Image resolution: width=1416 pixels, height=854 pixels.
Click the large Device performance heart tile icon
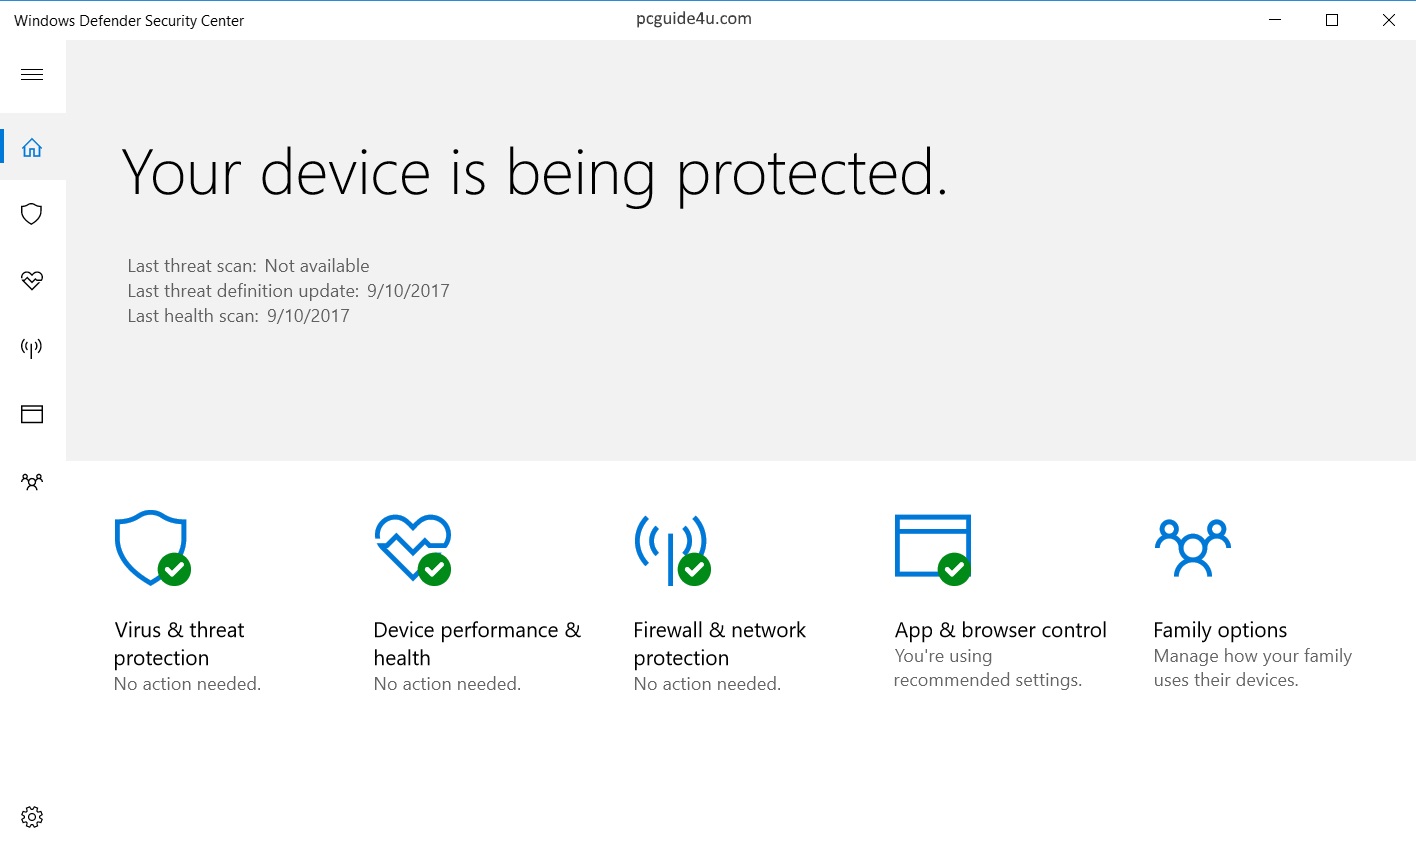coord(412,548)
